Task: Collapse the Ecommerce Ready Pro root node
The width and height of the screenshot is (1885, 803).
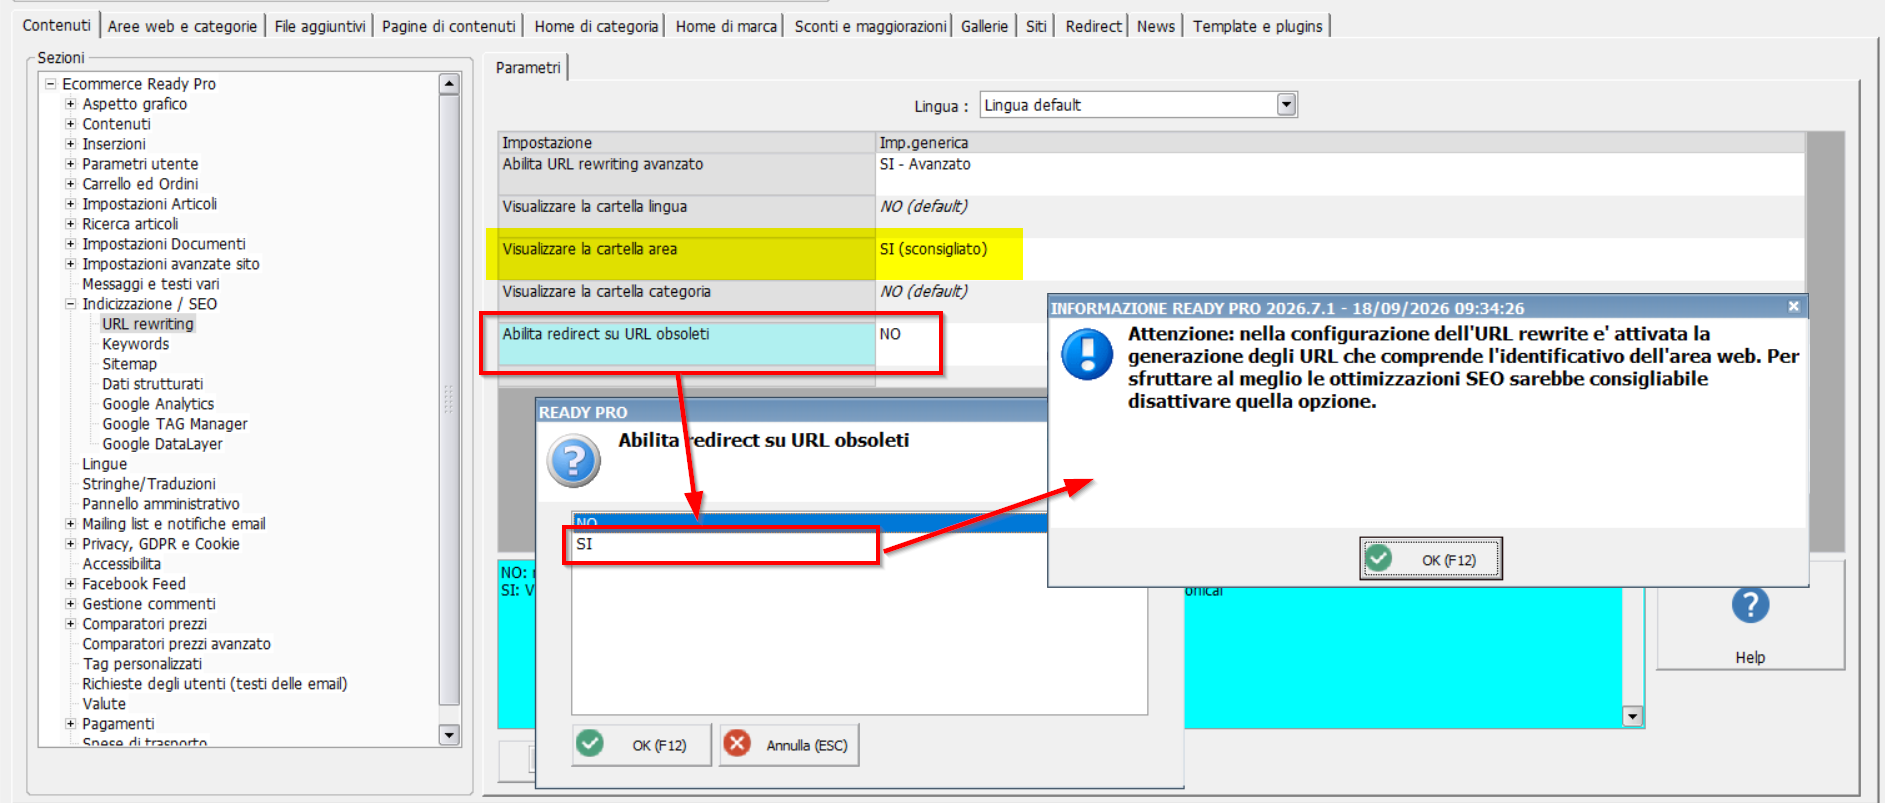Action: click(x=50, y=84)
